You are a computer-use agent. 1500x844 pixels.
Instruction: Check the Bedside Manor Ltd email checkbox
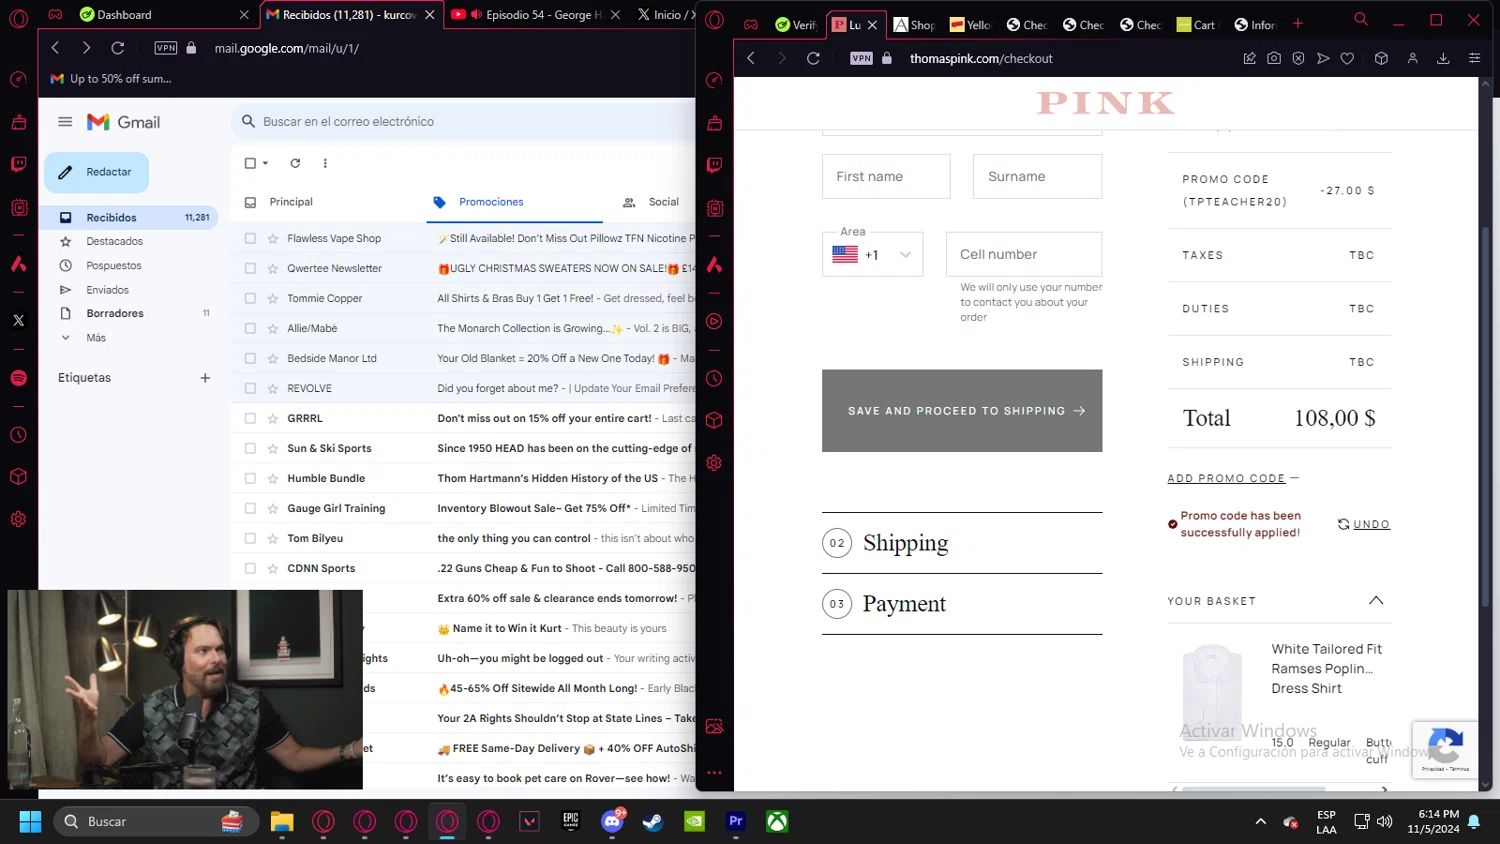(250, 358)
